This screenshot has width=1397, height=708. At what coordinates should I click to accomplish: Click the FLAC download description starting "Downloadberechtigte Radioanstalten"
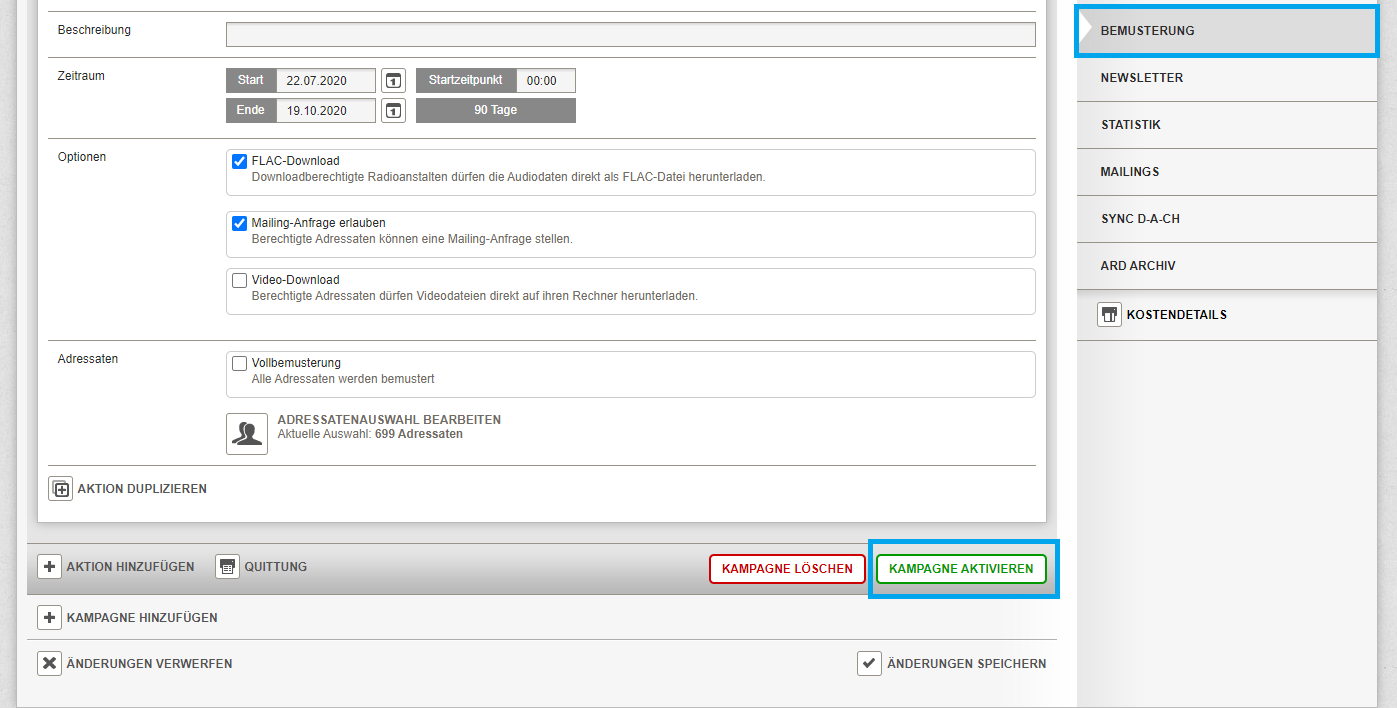click(508, 177)
